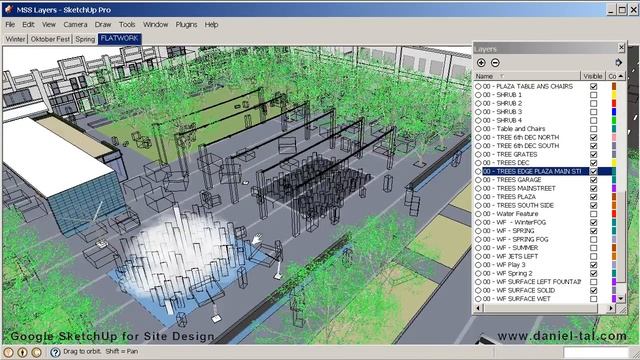This screenshot has height=360, width=640.
Task: Select the WF SURFACE LEFT FOUNTAIN layer name
Action: 532,282
